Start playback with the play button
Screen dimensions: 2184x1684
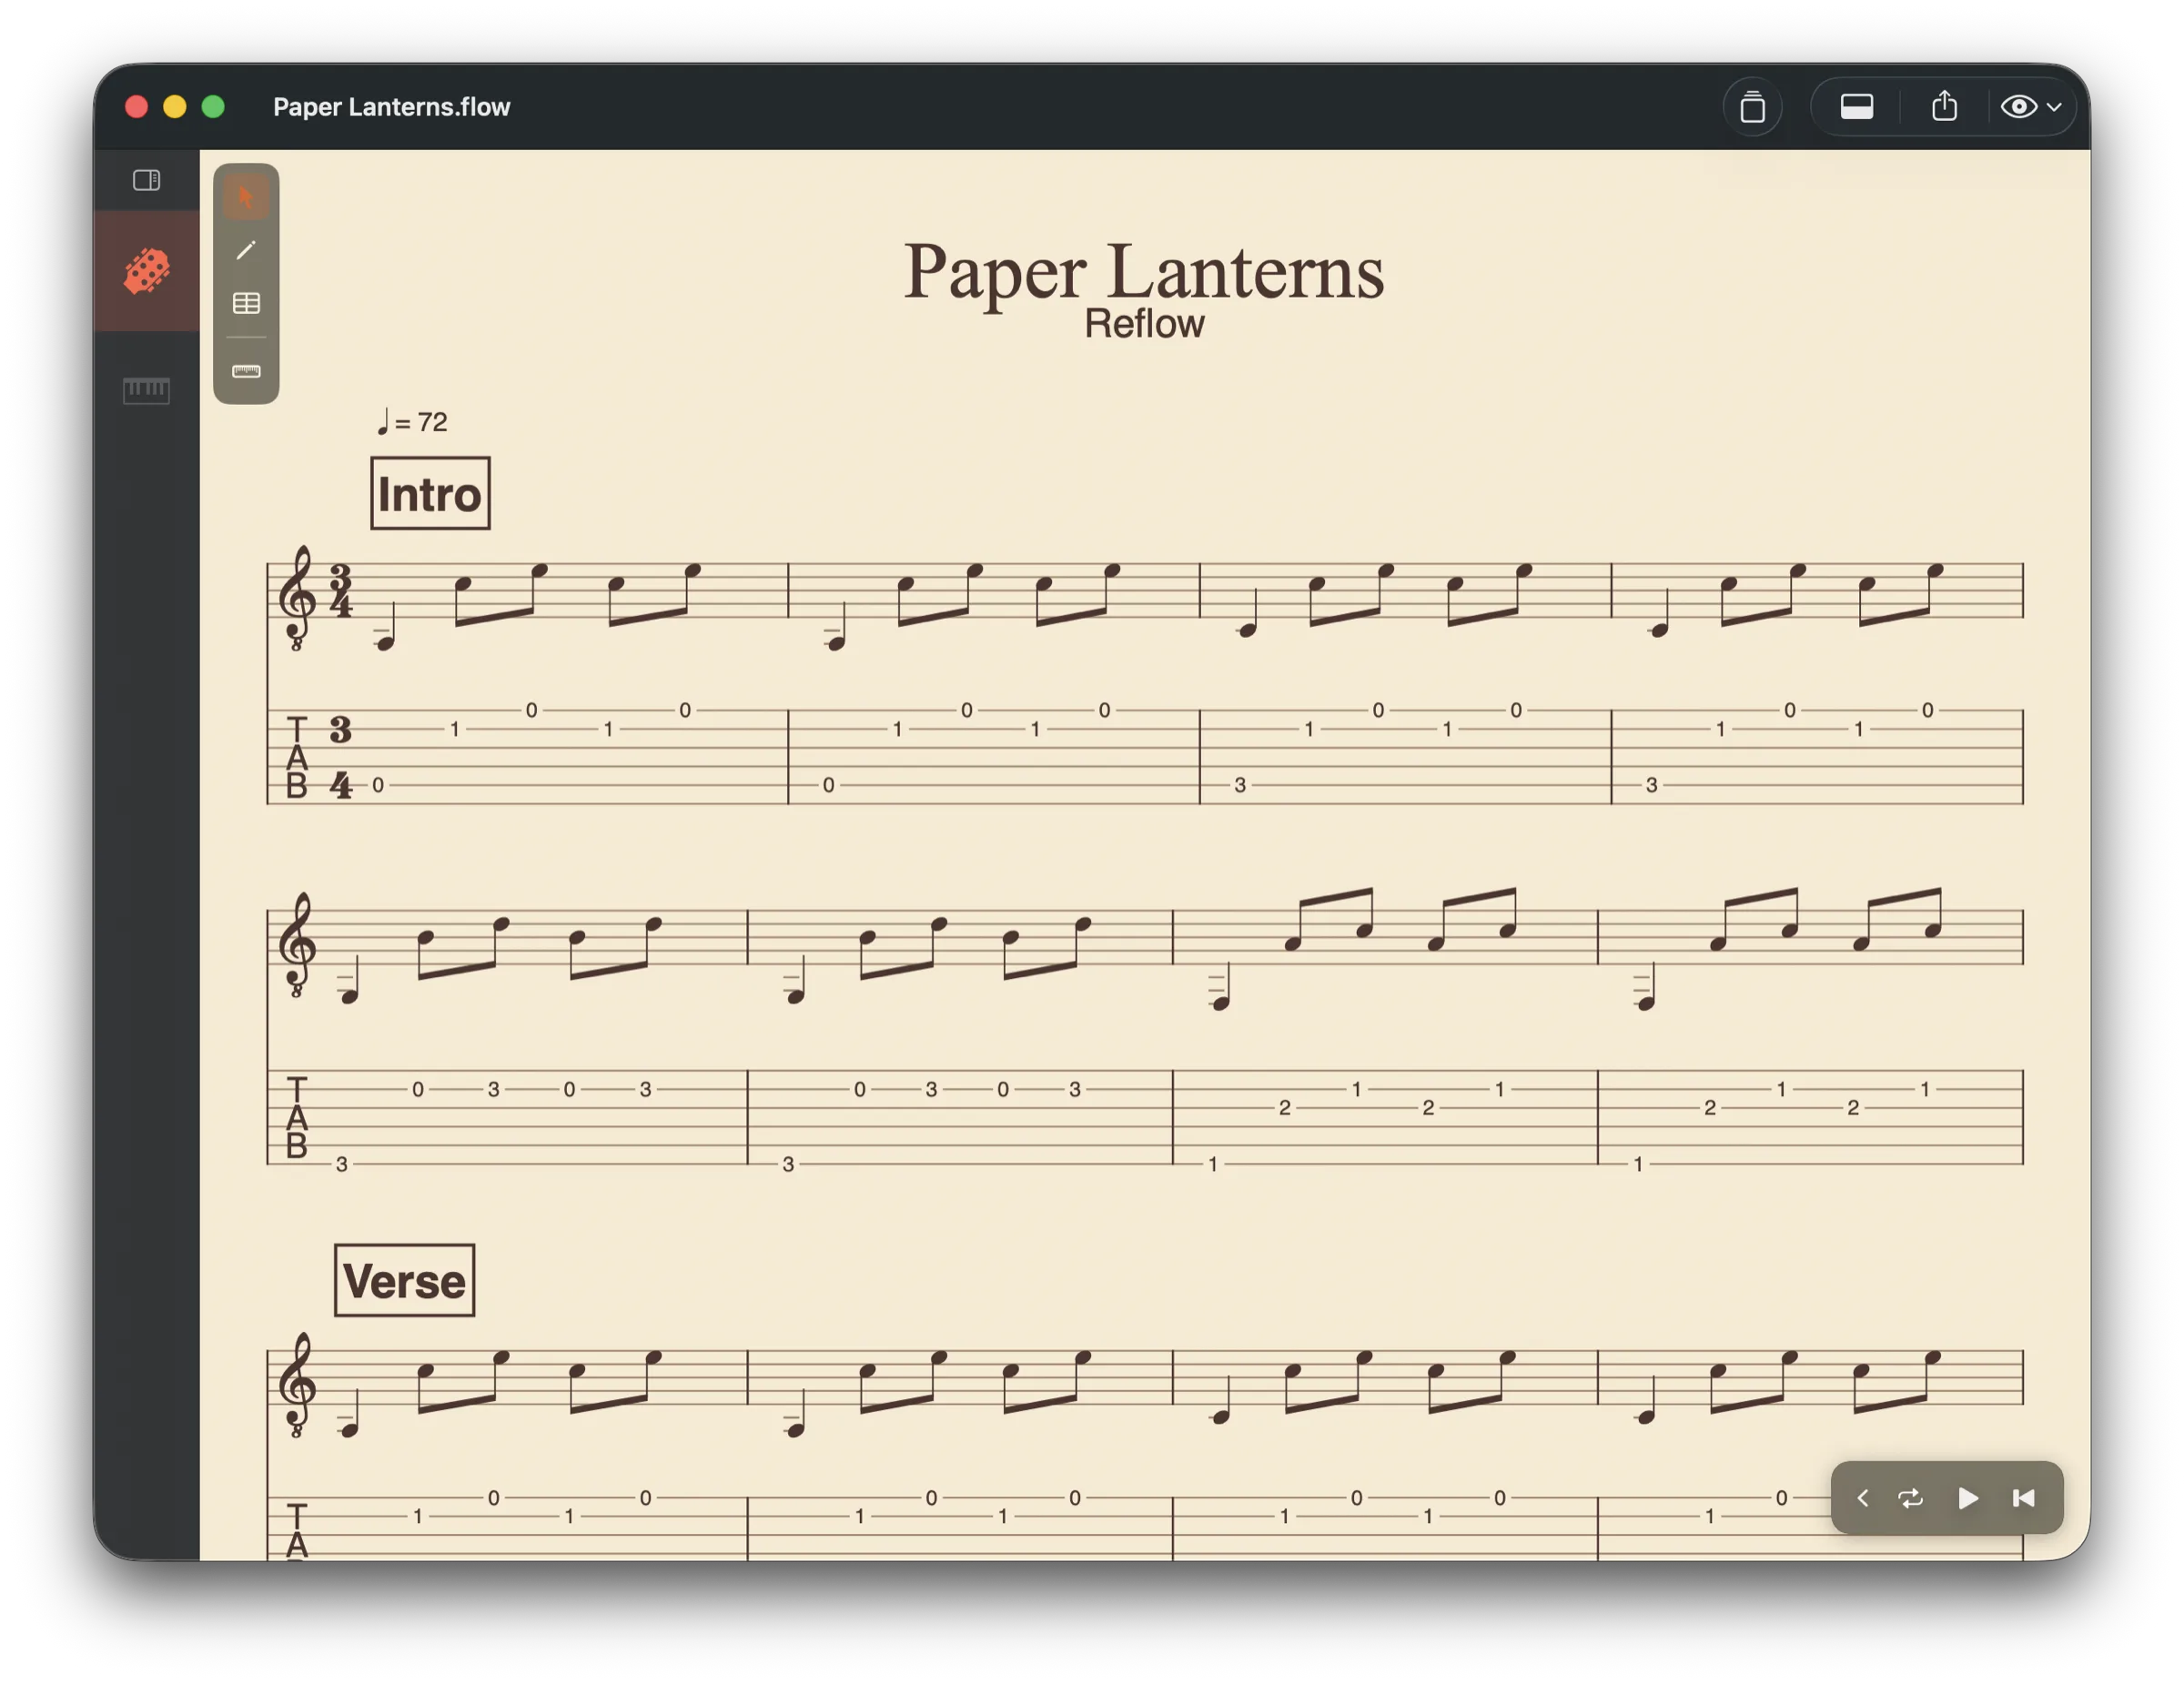1967,1498
